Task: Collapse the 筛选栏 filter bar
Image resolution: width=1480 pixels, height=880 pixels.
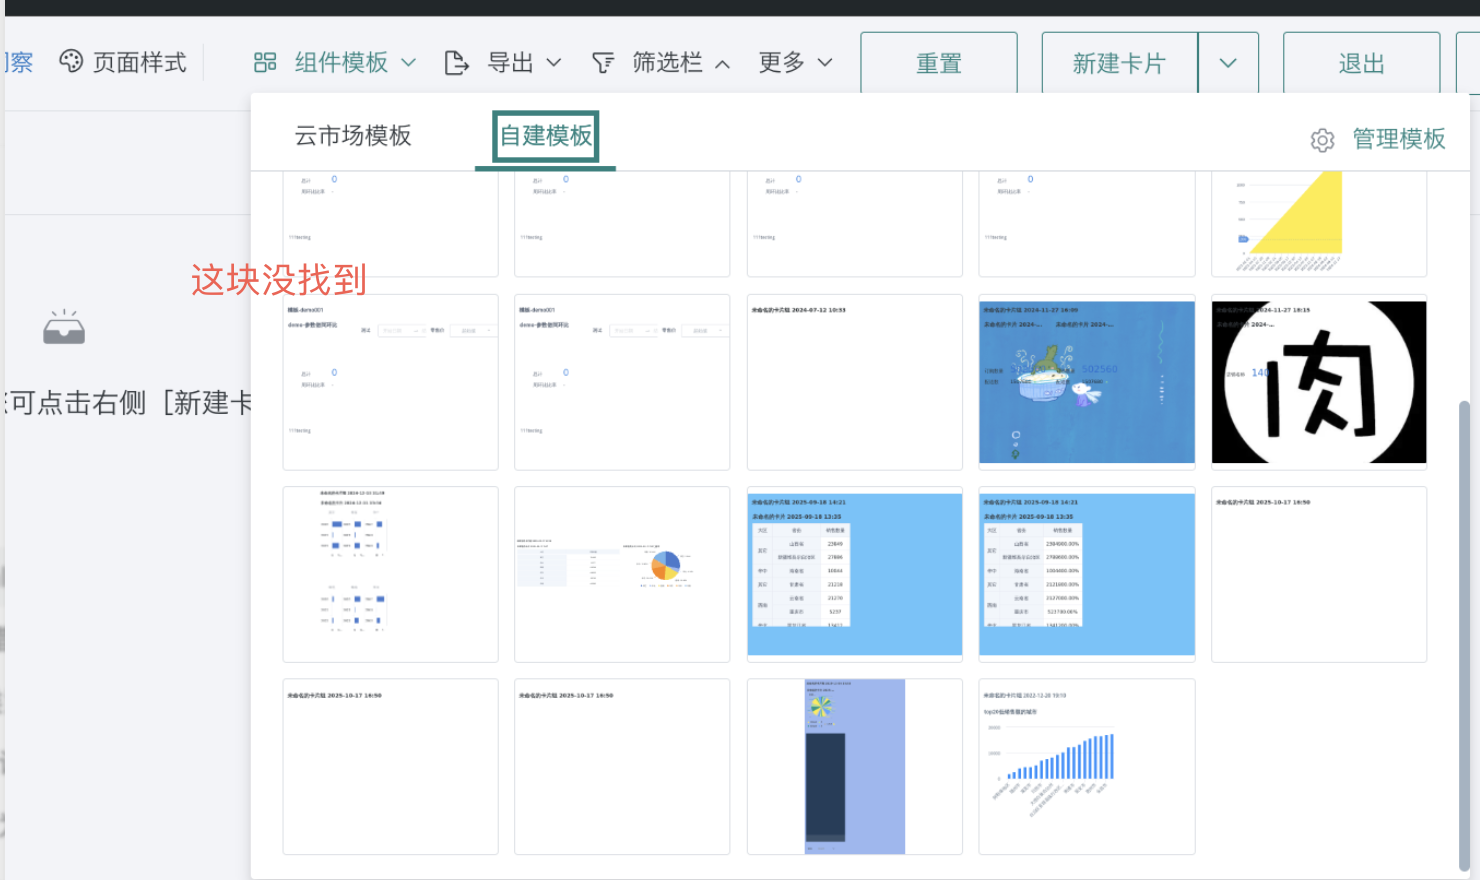Action: 661,63
